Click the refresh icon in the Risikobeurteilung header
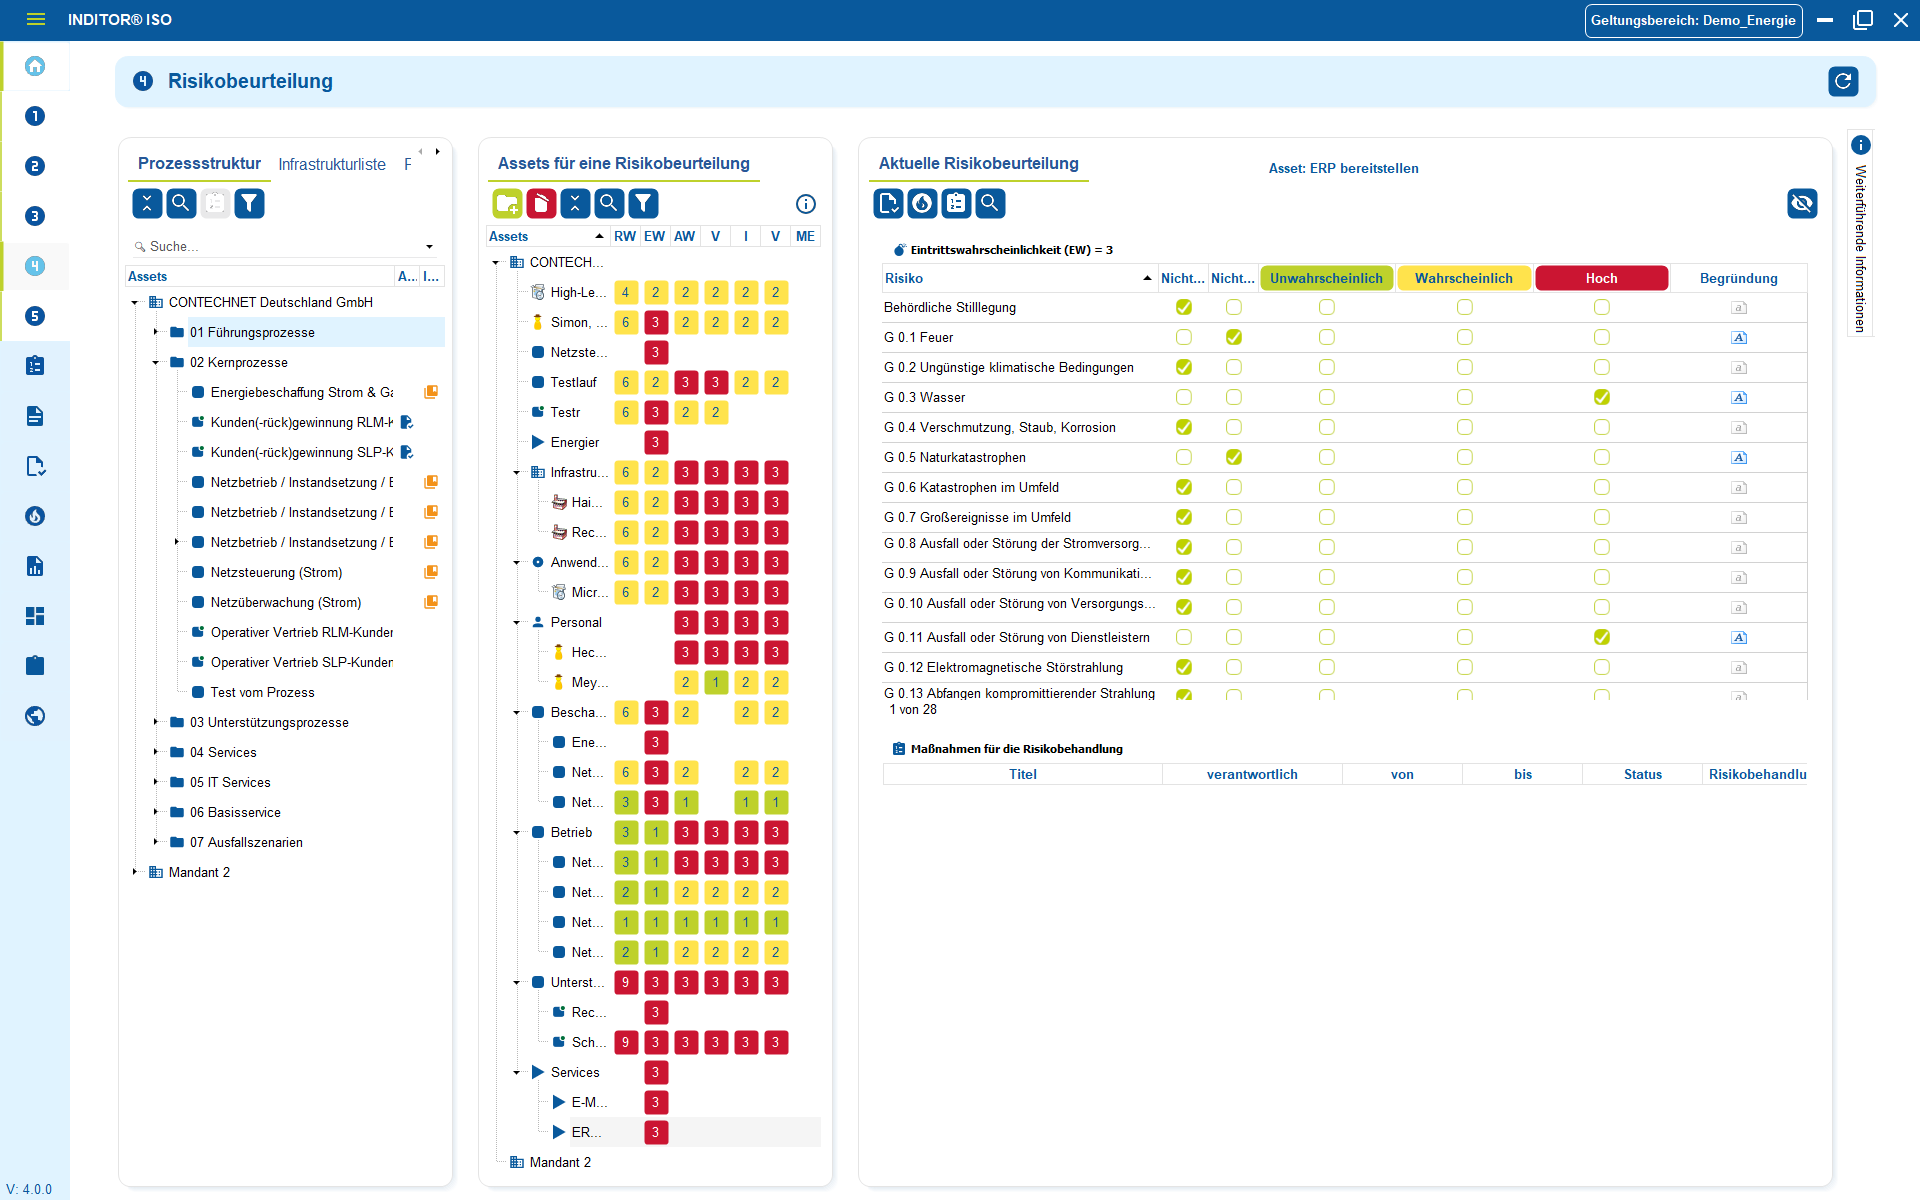 (x=1844, y=81)
